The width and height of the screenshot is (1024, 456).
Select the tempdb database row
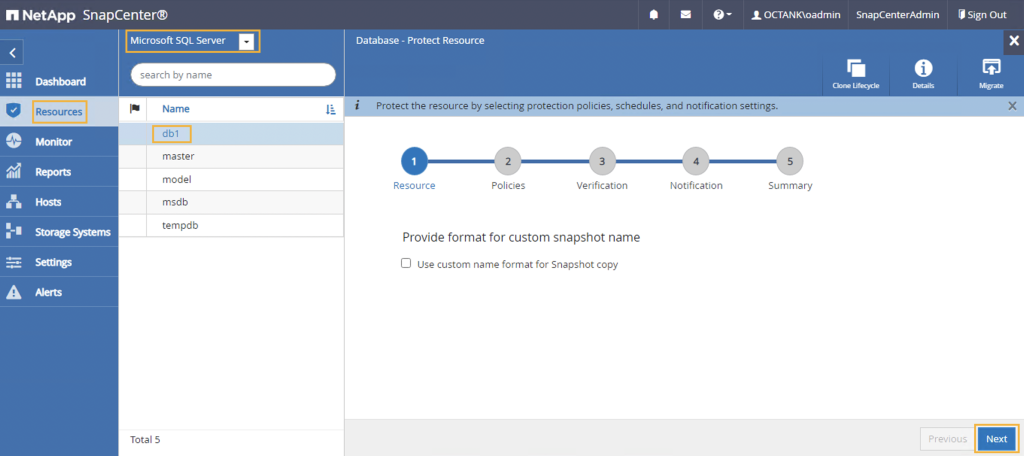[x=231, y=225]
